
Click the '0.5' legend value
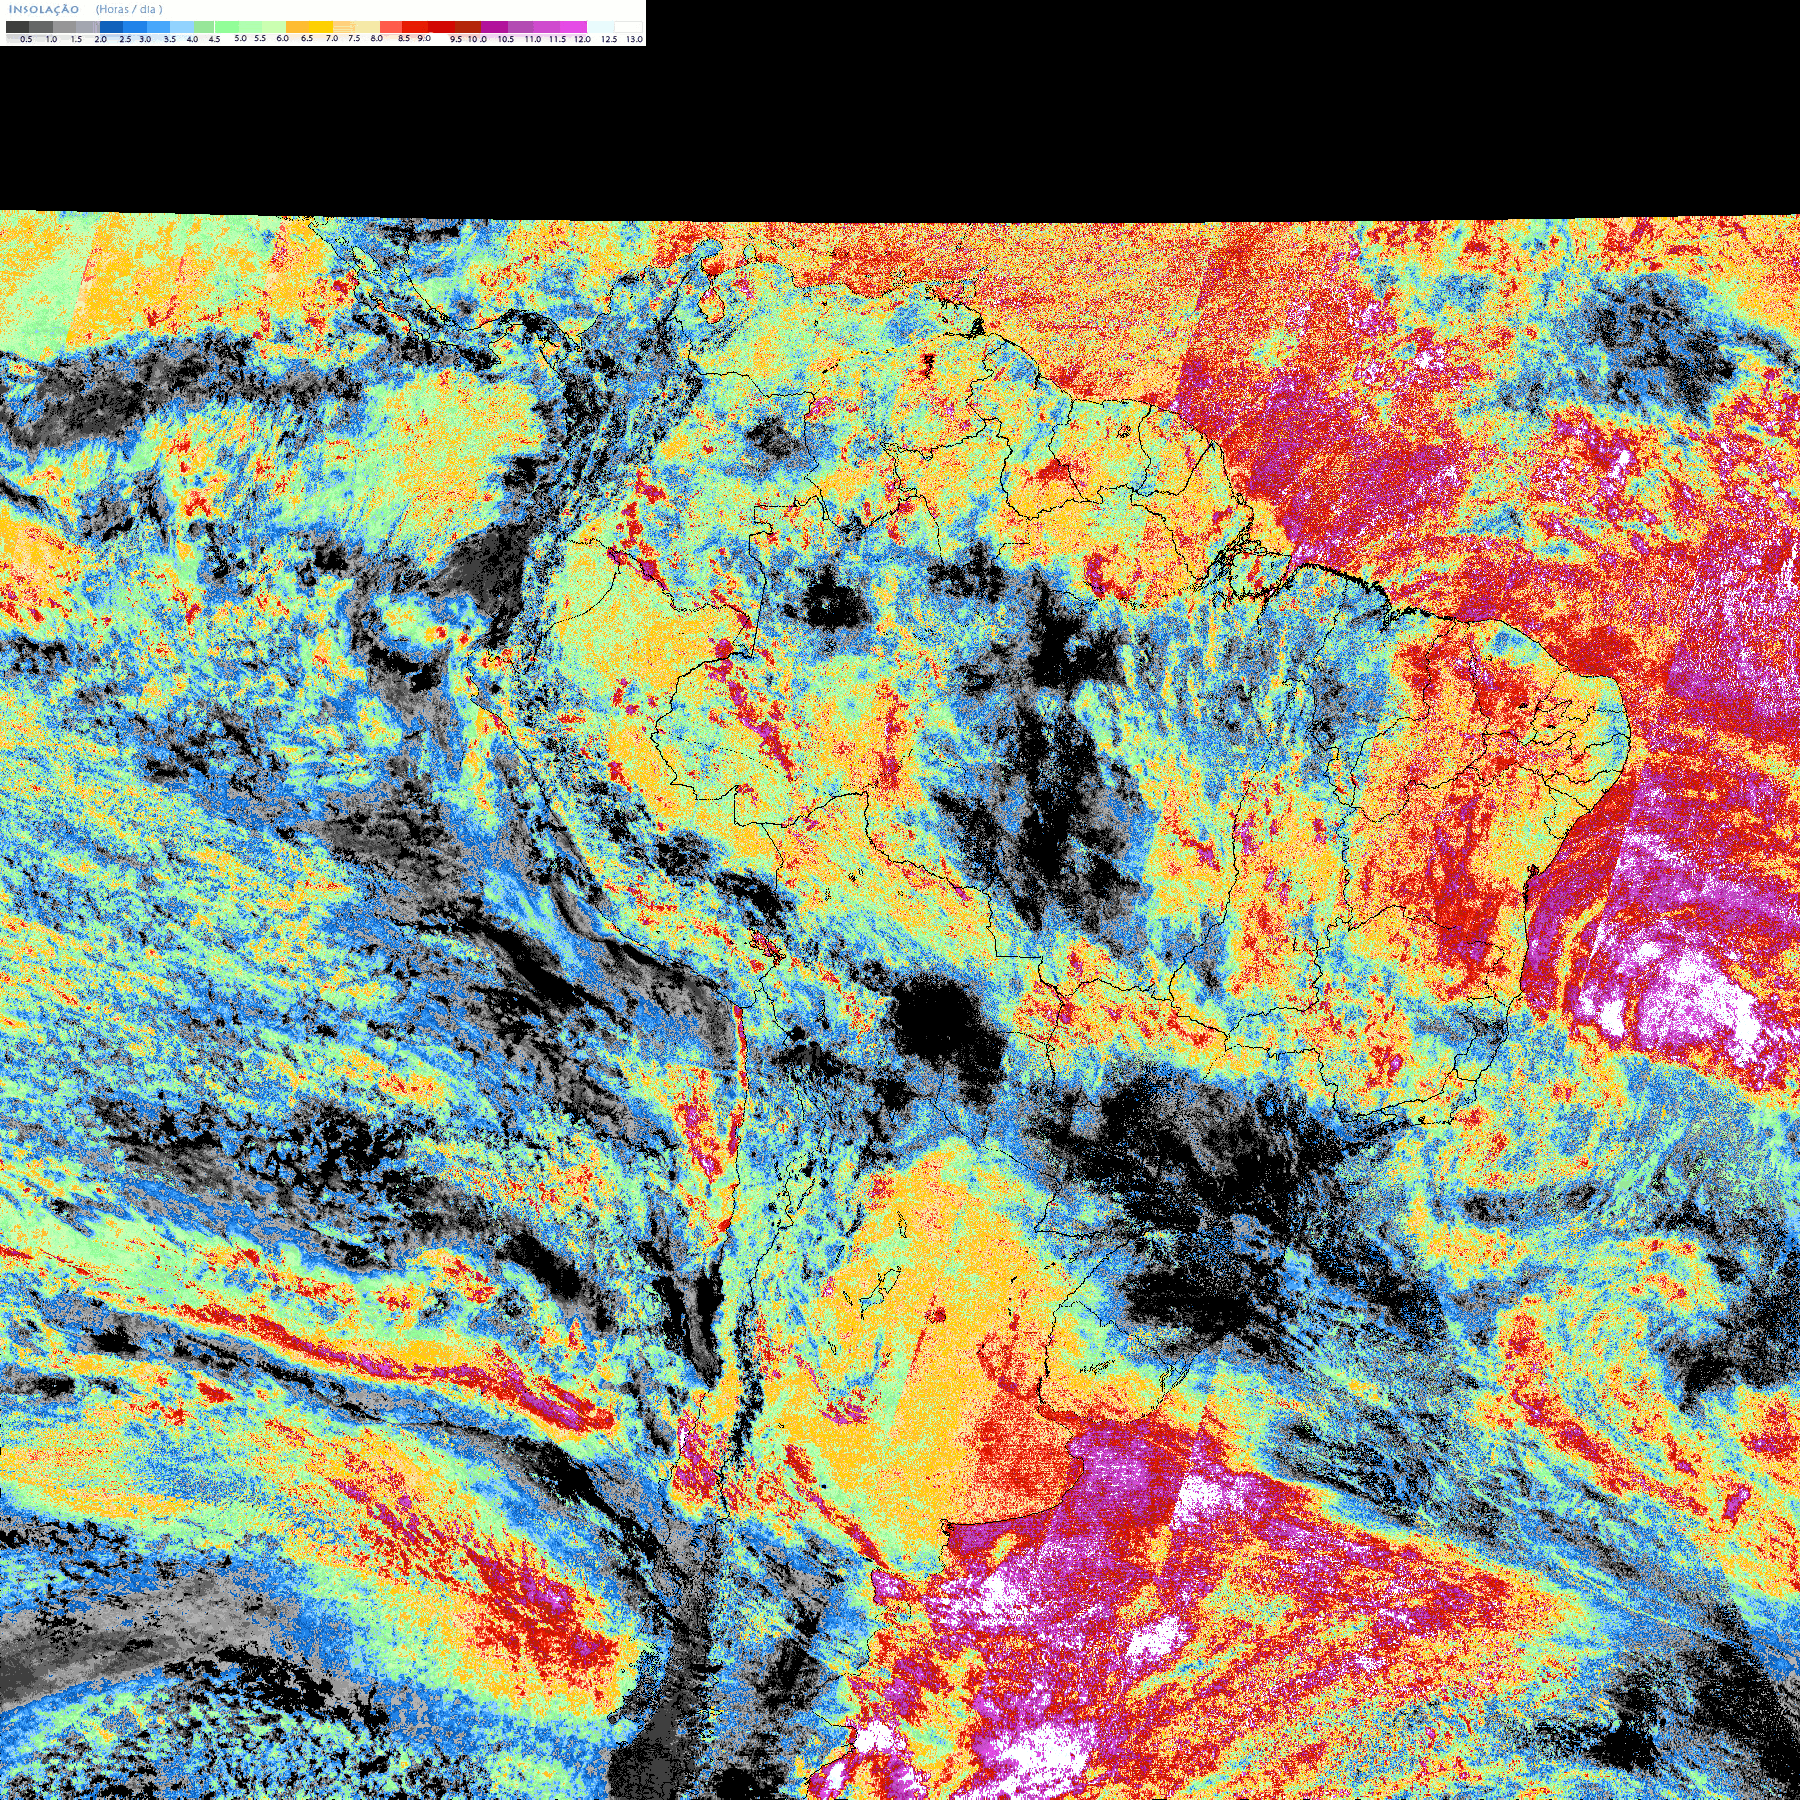[x=26, y=39]
